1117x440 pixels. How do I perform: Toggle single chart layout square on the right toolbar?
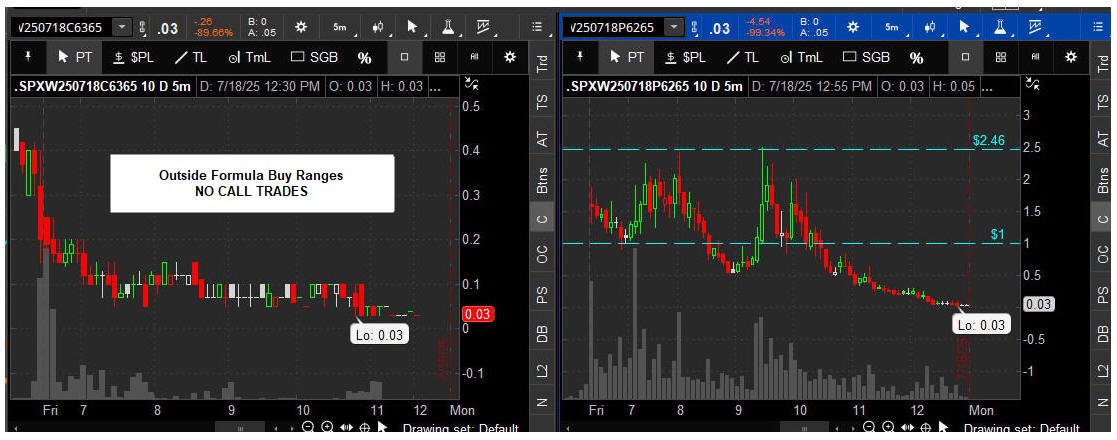coord(965,58)
